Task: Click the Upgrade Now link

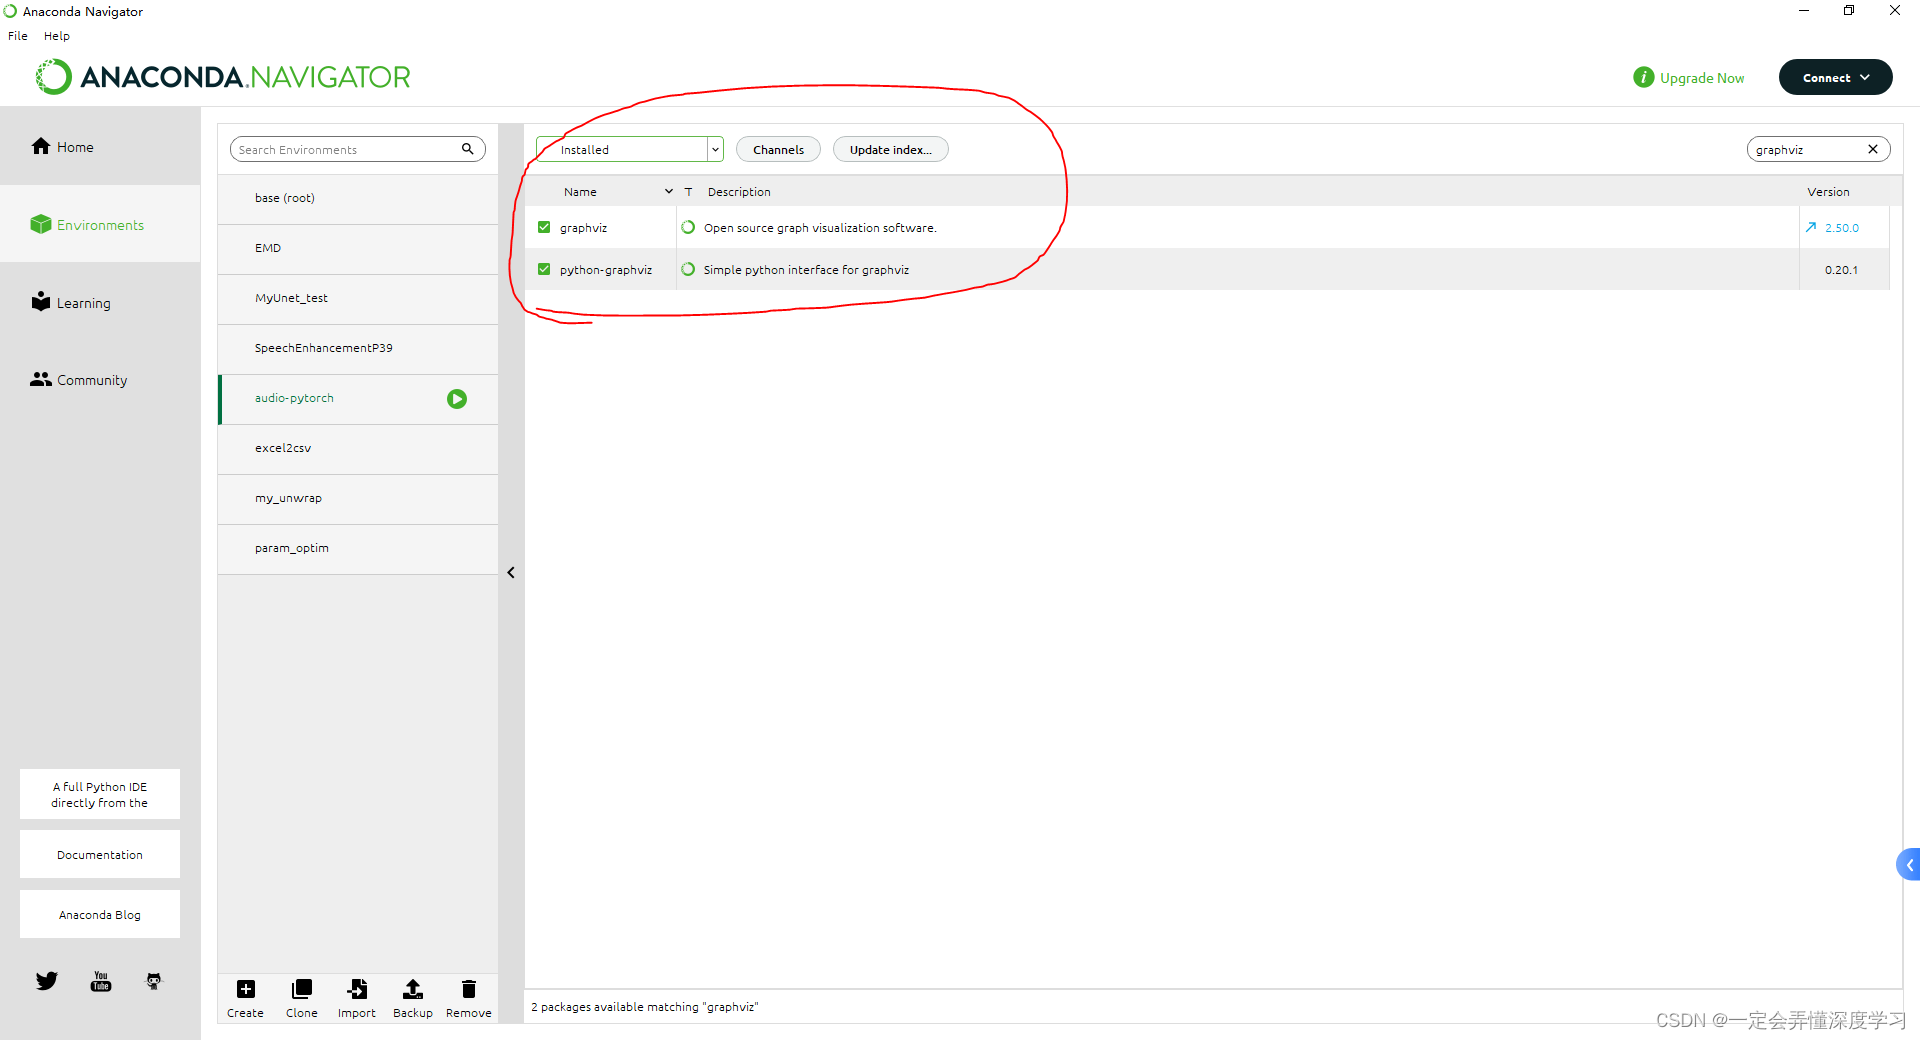Action: click(x=1702, y=78)
